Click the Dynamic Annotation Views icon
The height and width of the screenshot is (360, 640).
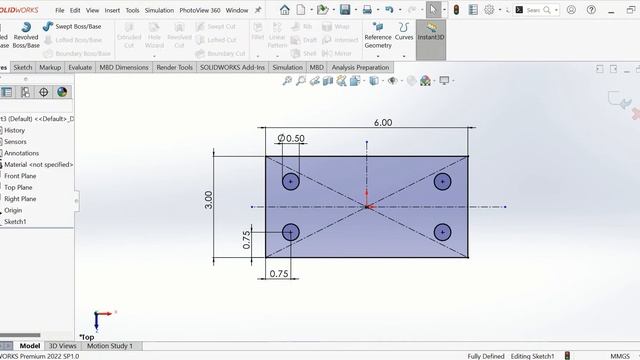pos(341,81)
